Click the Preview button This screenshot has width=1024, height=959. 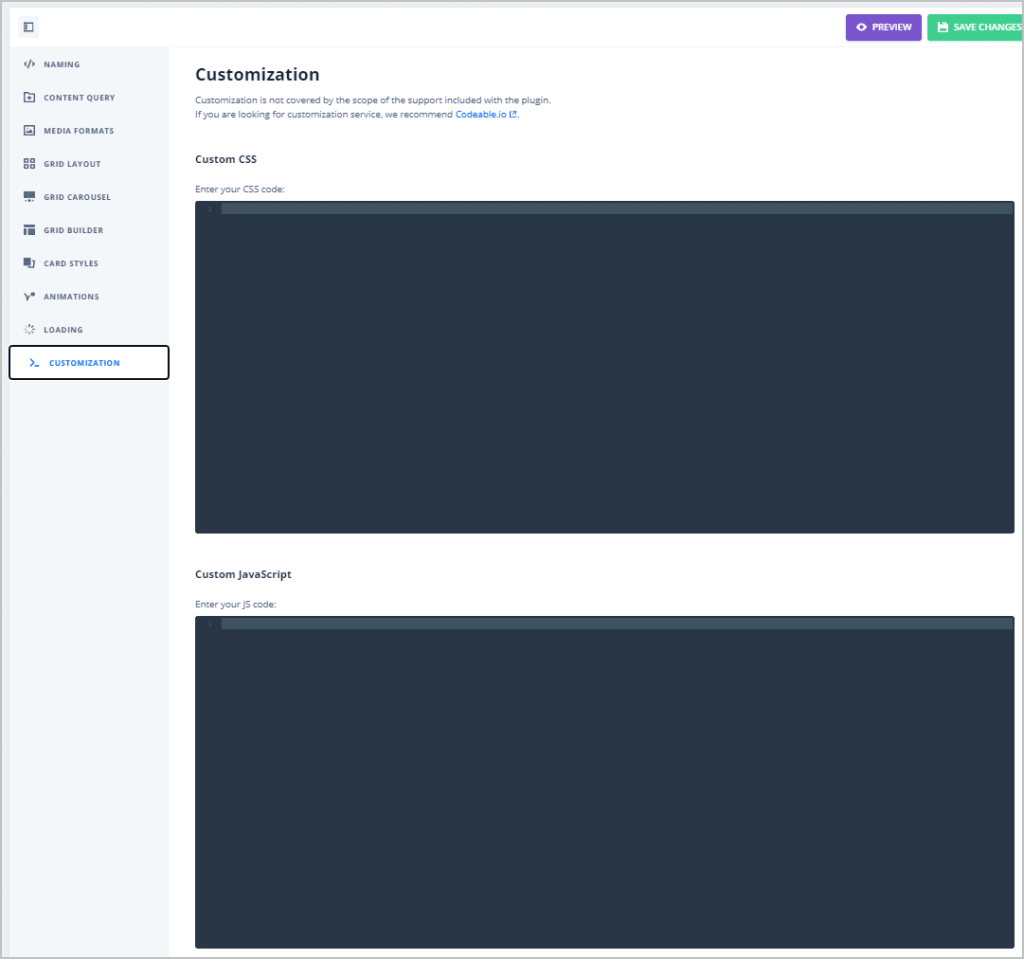[x=883, y=27]
